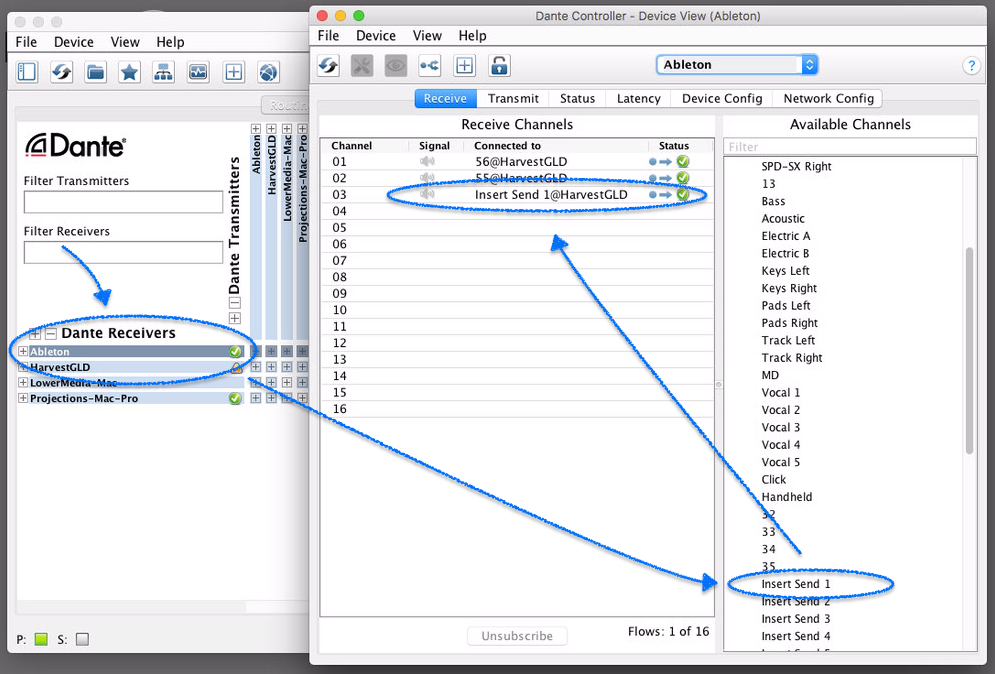Collapse all Dante Transmitters with the minus
The height and width of the screenshot is (674, 995).
(234, 303)
